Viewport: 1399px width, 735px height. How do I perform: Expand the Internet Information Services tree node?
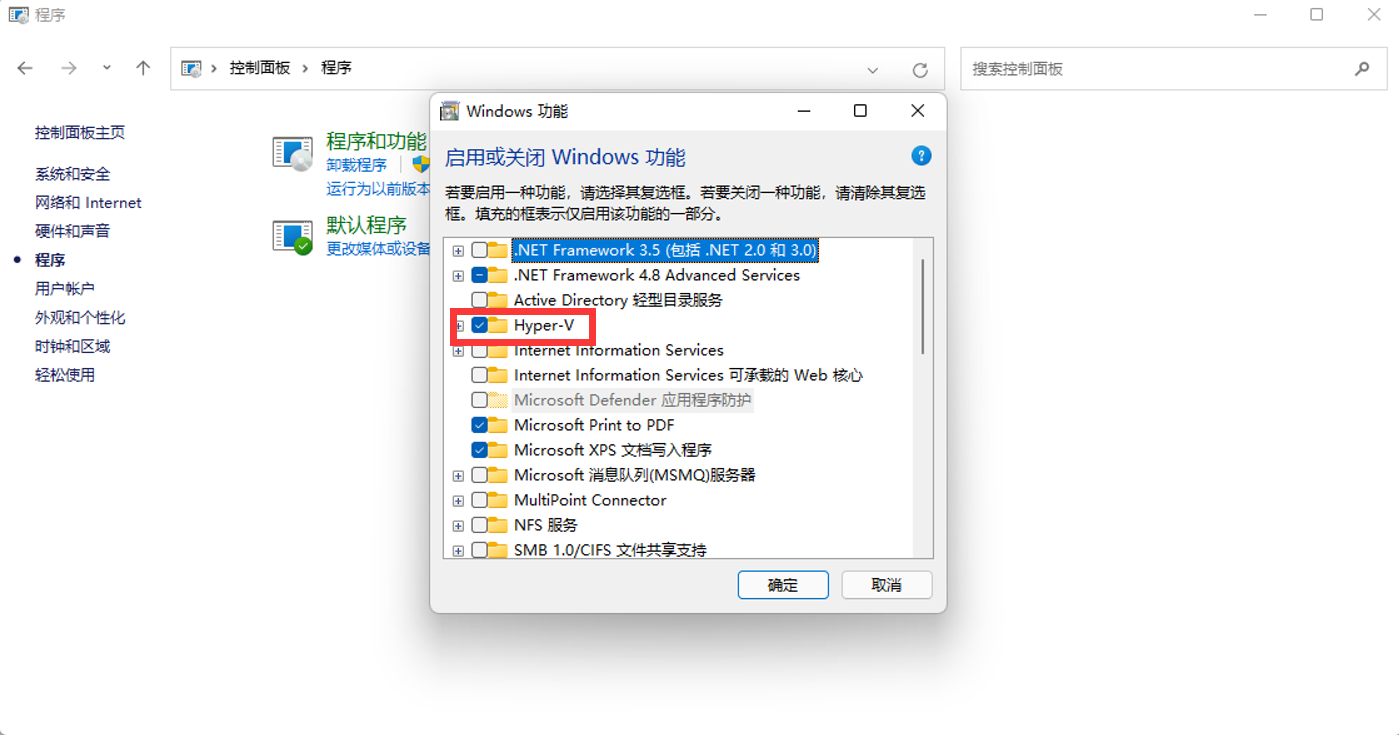click(x=458, y=350)
